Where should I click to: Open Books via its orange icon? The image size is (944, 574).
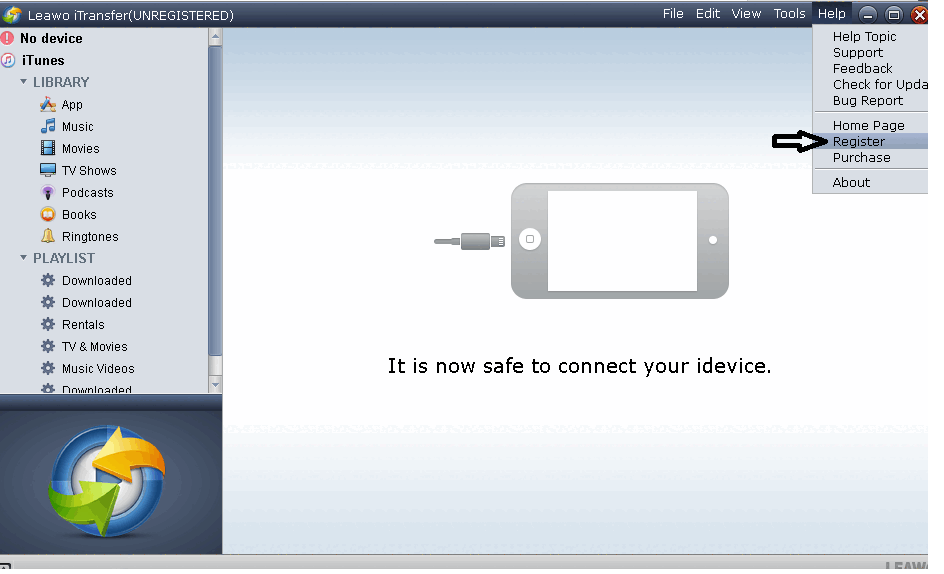point(47,214)
